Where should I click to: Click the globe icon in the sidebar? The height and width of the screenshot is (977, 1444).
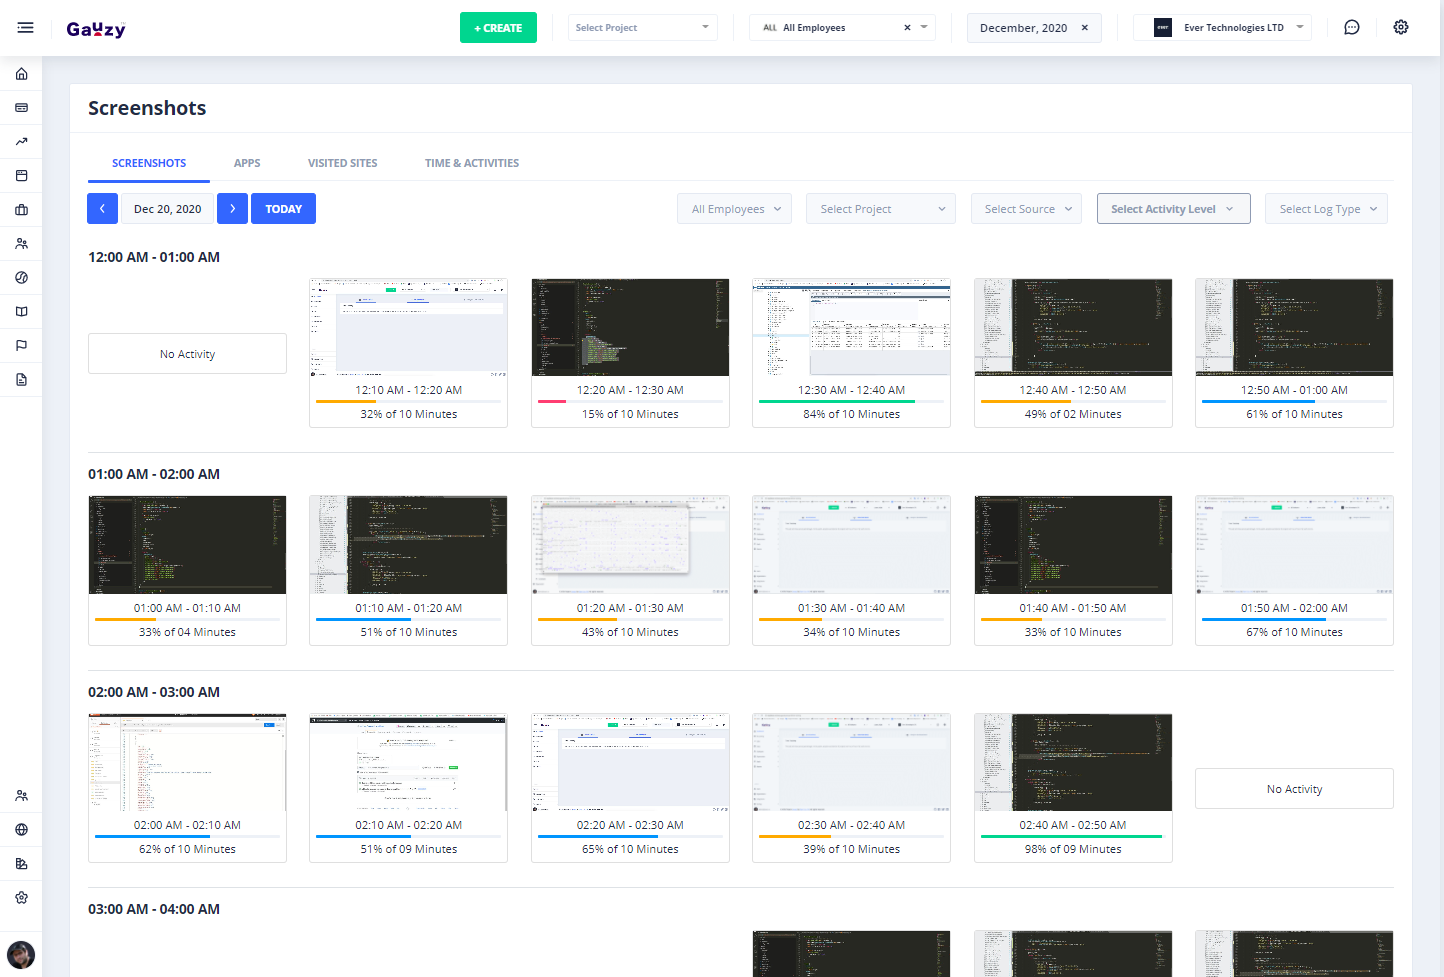click(x=21, y=830)
